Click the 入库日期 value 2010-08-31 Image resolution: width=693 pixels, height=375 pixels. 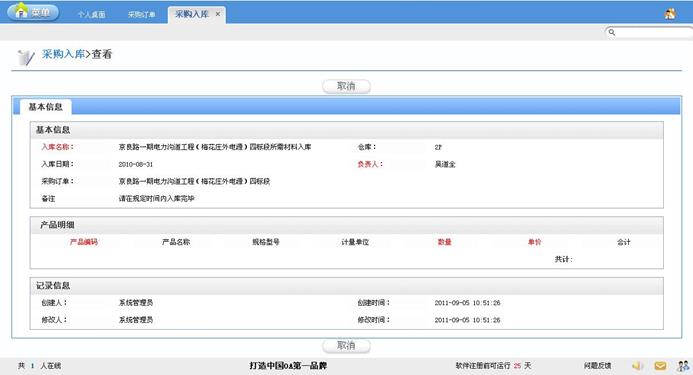[x=136, y=164]
